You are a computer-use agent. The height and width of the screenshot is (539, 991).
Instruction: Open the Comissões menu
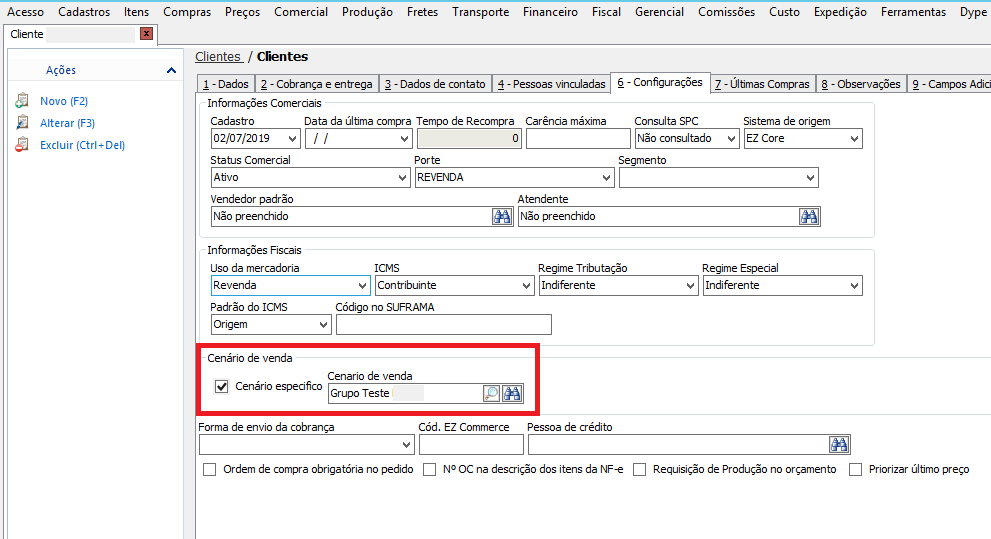click(726, 12)
